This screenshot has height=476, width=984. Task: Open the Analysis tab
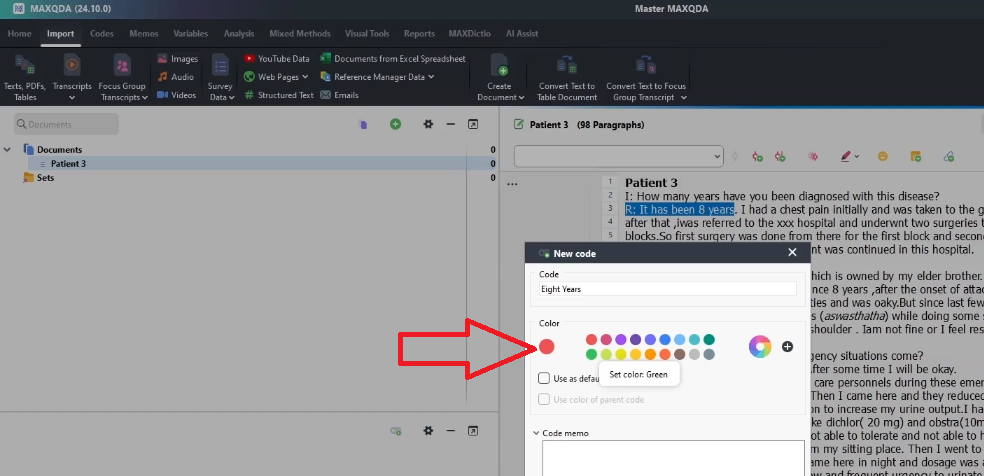[238, 33]
